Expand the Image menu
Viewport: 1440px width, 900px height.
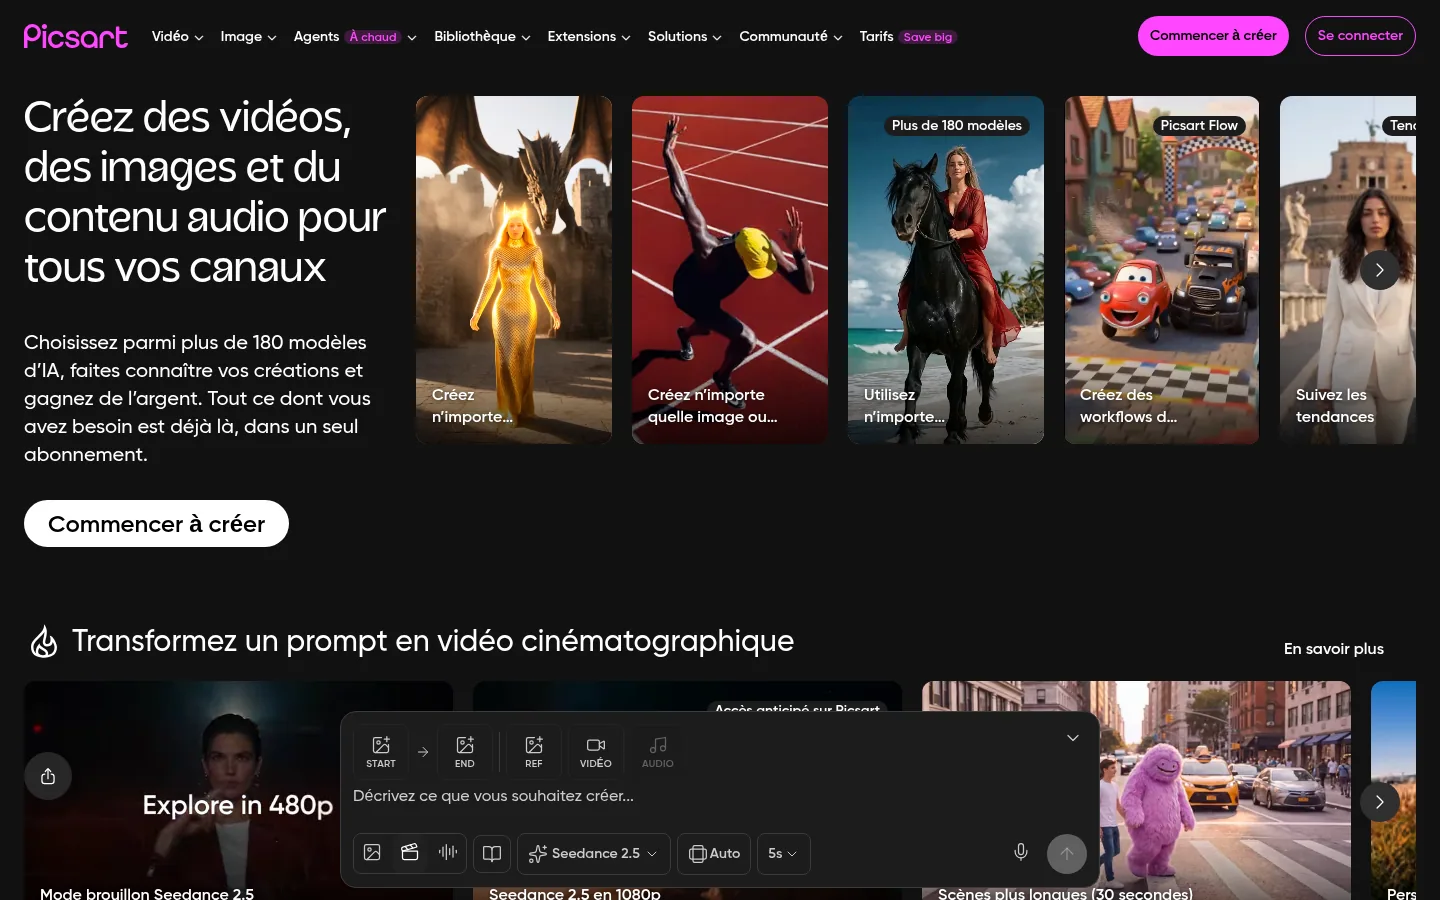tap(248, 37)
